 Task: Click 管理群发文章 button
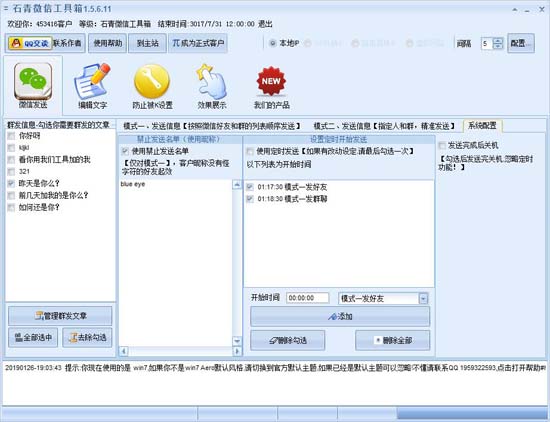tap(60, 316)
